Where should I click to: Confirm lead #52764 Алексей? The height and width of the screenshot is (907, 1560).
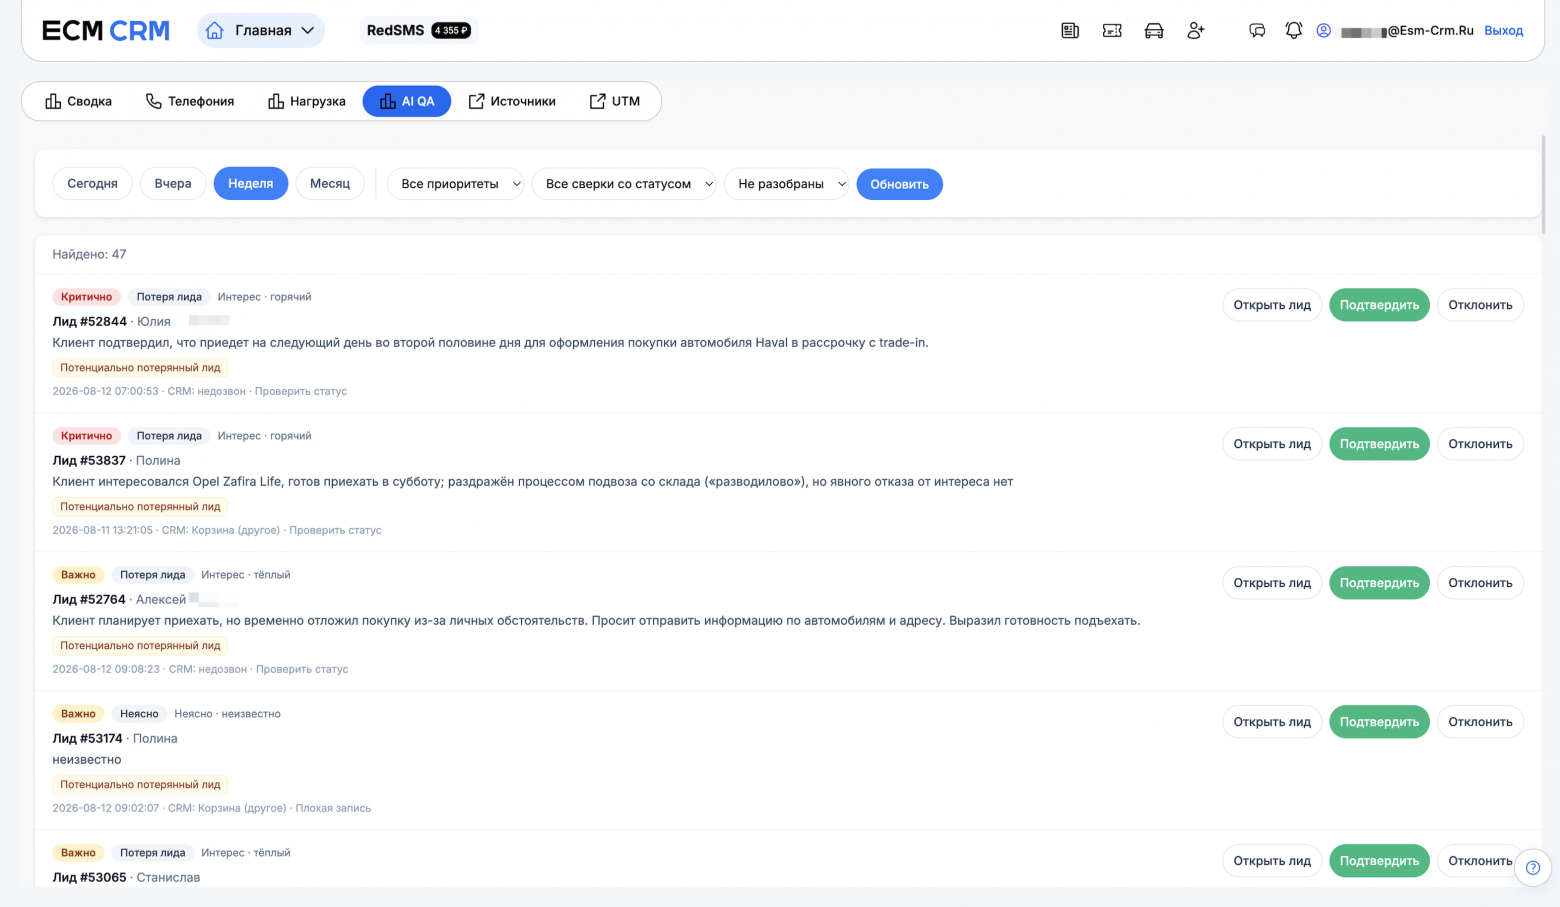coord(1379,583)
